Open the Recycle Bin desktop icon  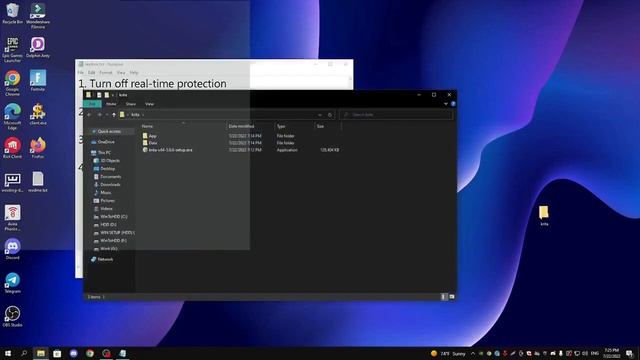pyautogui.click(x=12, y=13)
